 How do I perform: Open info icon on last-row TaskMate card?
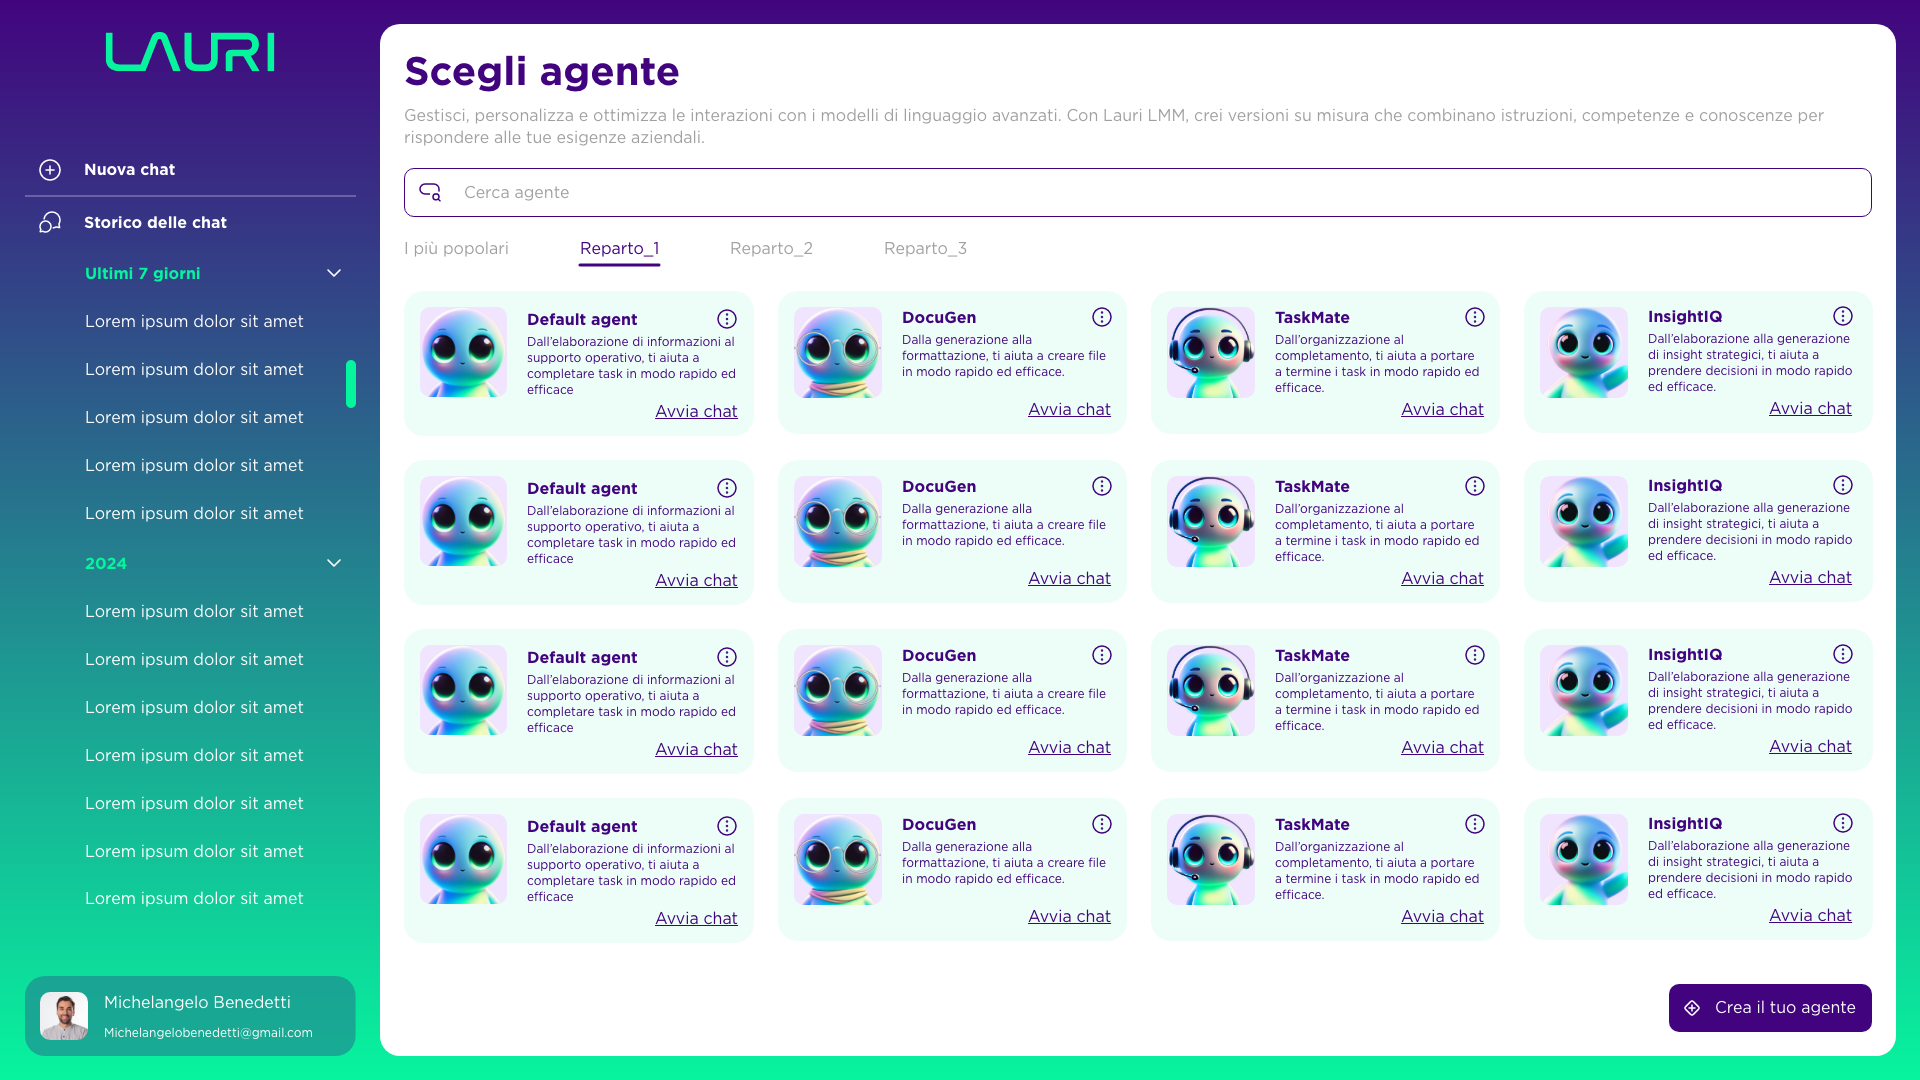[x=1475, y=824]
